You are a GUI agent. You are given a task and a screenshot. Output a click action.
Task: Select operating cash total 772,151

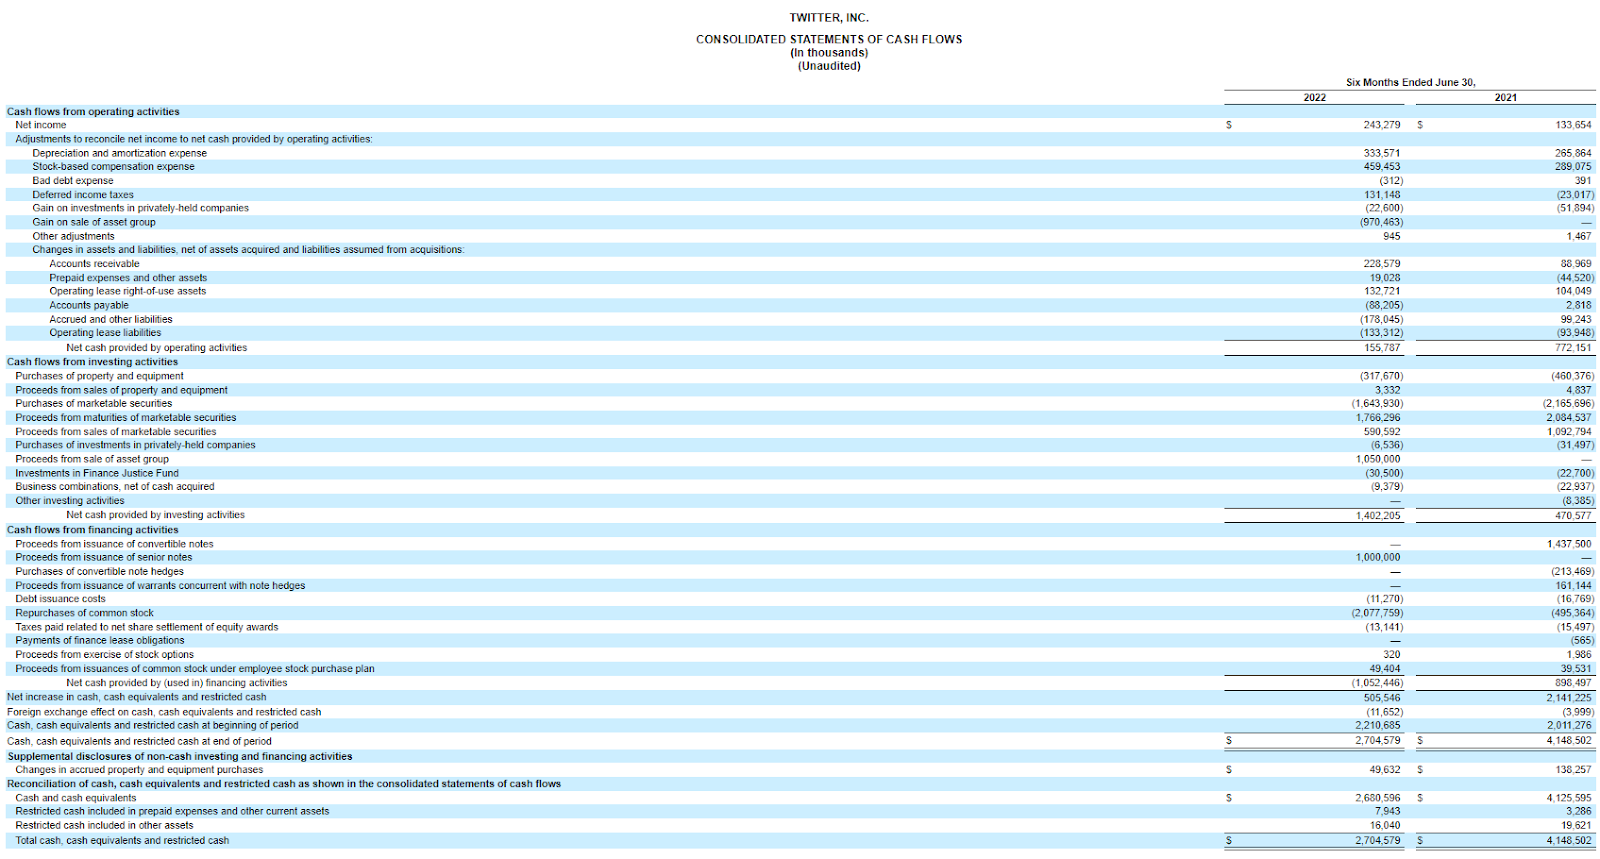click(x=1573, y=348)
